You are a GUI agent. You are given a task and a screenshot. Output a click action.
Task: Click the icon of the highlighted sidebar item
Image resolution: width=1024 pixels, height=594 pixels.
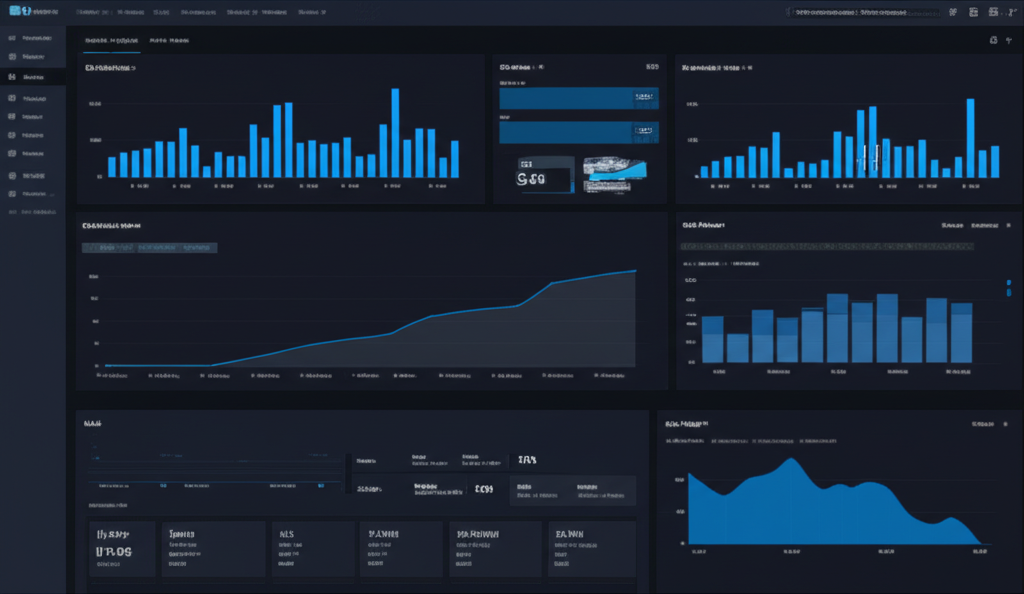[12, 77]
